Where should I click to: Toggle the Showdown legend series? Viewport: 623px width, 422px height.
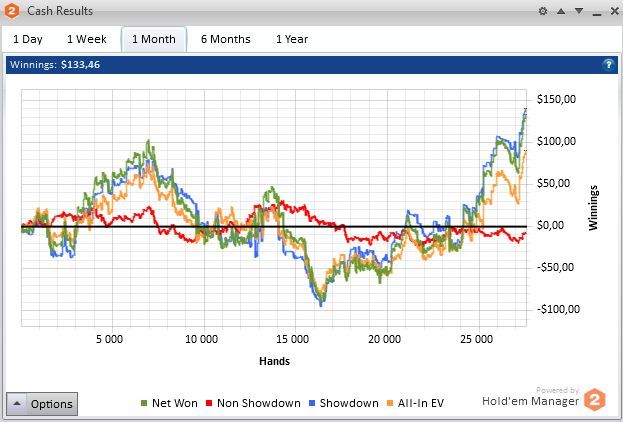tap(344, 403)
